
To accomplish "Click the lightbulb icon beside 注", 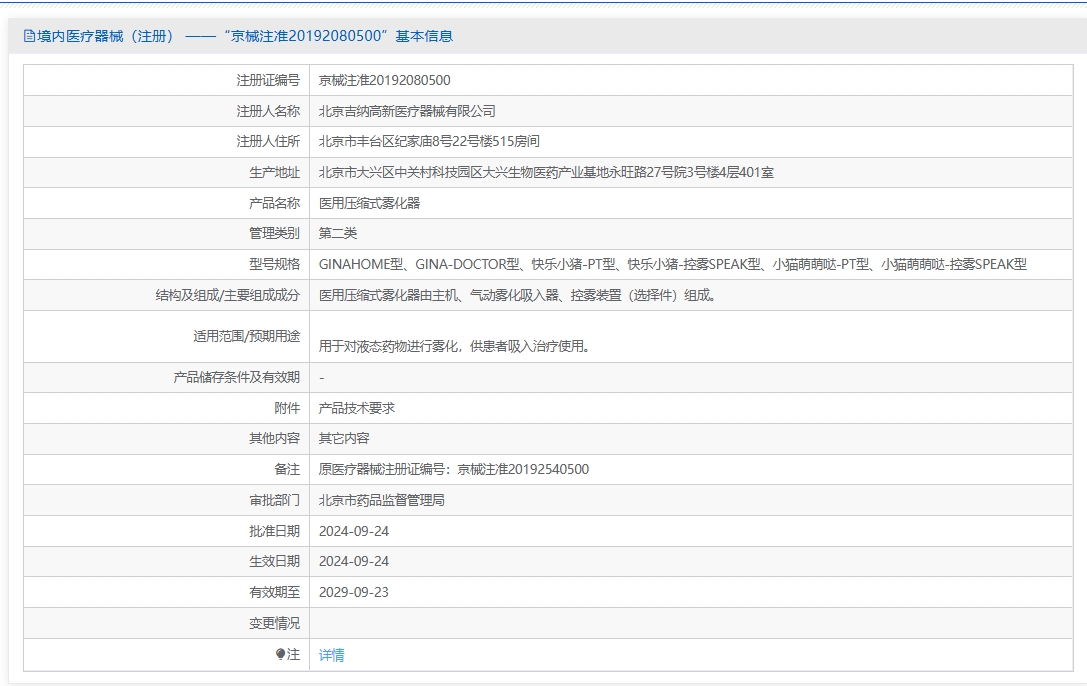I will click(x=280, y=654).
